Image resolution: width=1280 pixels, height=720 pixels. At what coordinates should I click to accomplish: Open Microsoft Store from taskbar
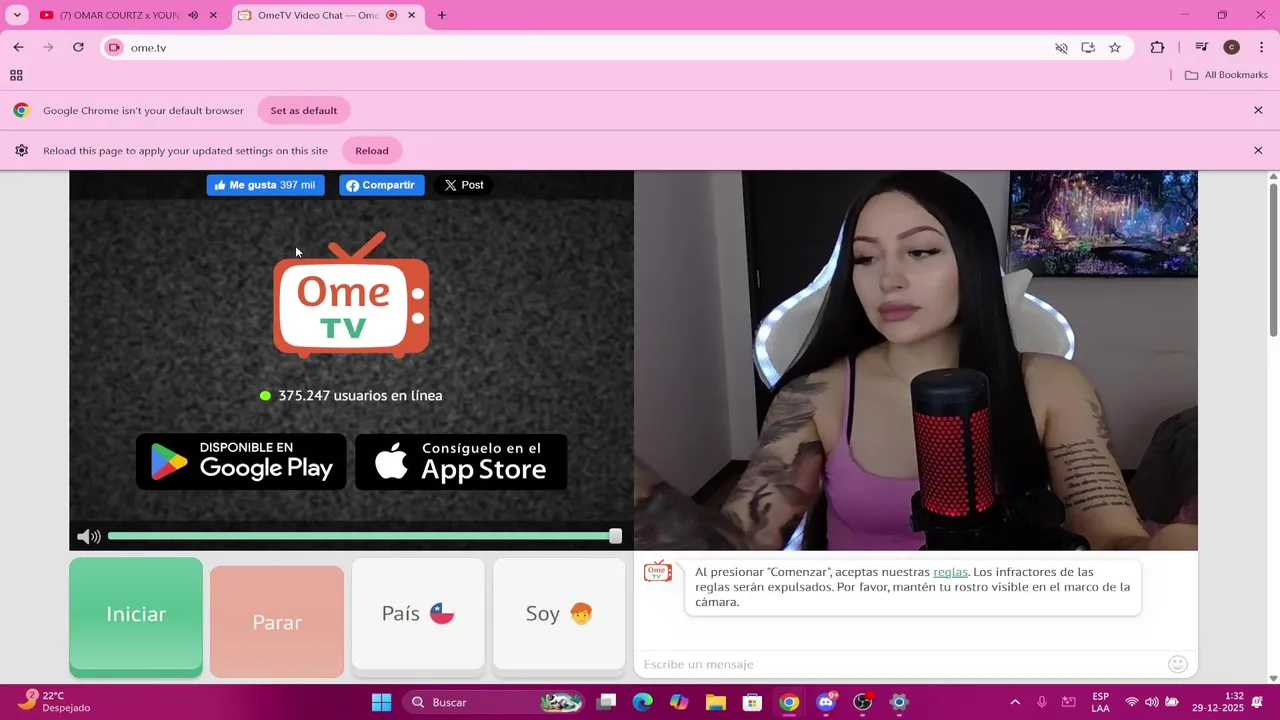click(752, 702)
